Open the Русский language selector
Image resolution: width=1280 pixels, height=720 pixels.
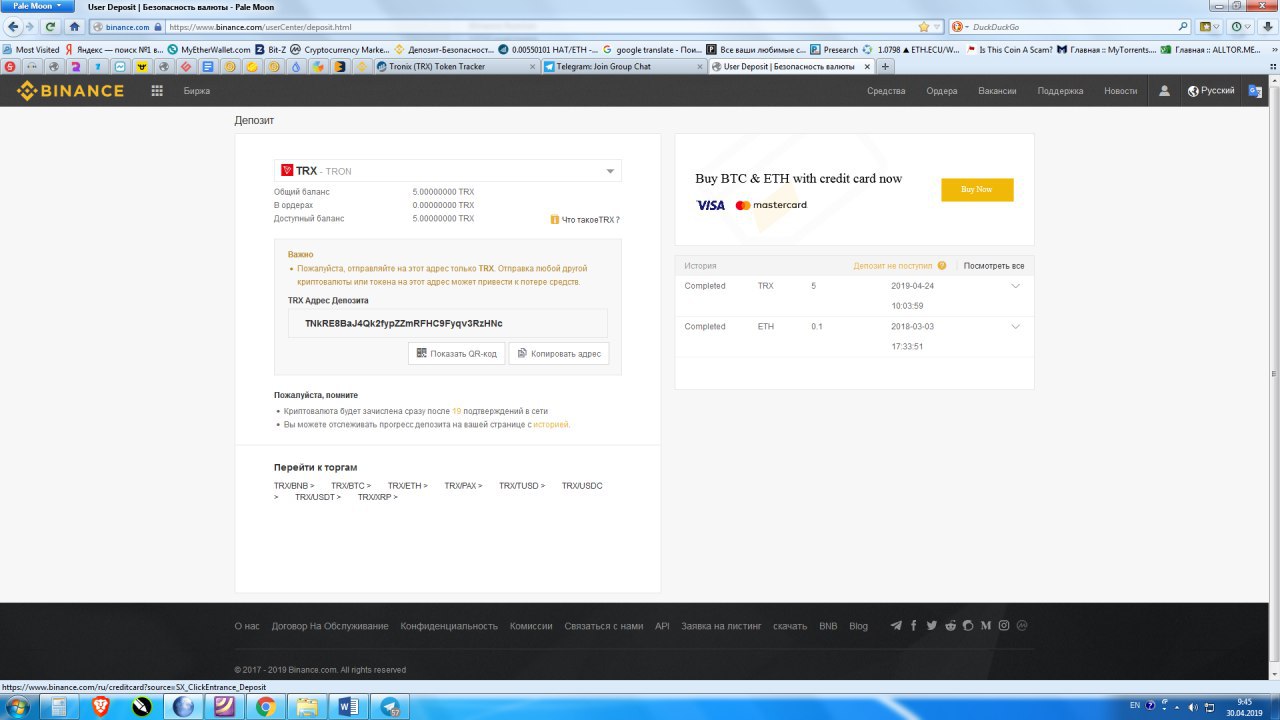coord(1211,91)
